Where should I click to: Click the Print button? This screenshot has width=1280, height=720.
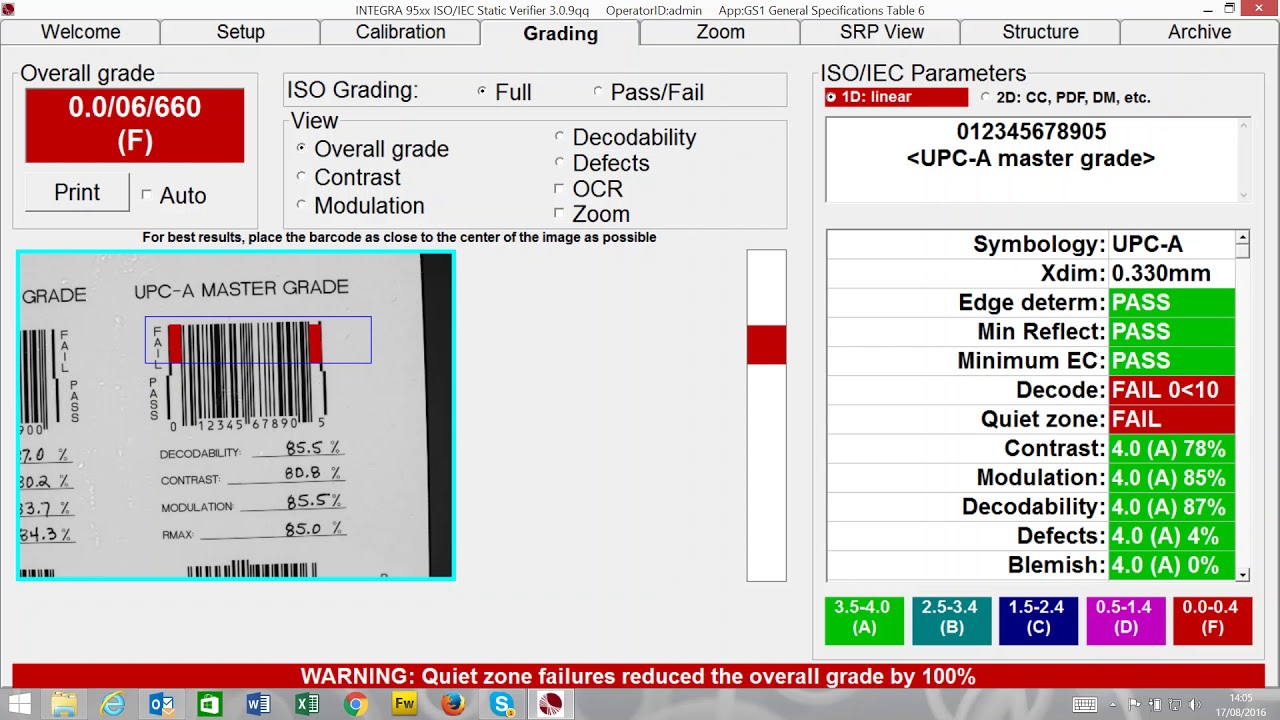(77, 192)
